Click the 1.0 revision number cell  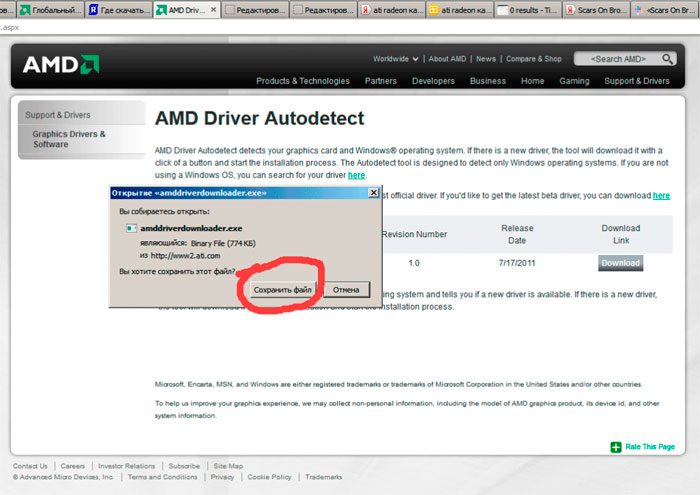point(414,263)
